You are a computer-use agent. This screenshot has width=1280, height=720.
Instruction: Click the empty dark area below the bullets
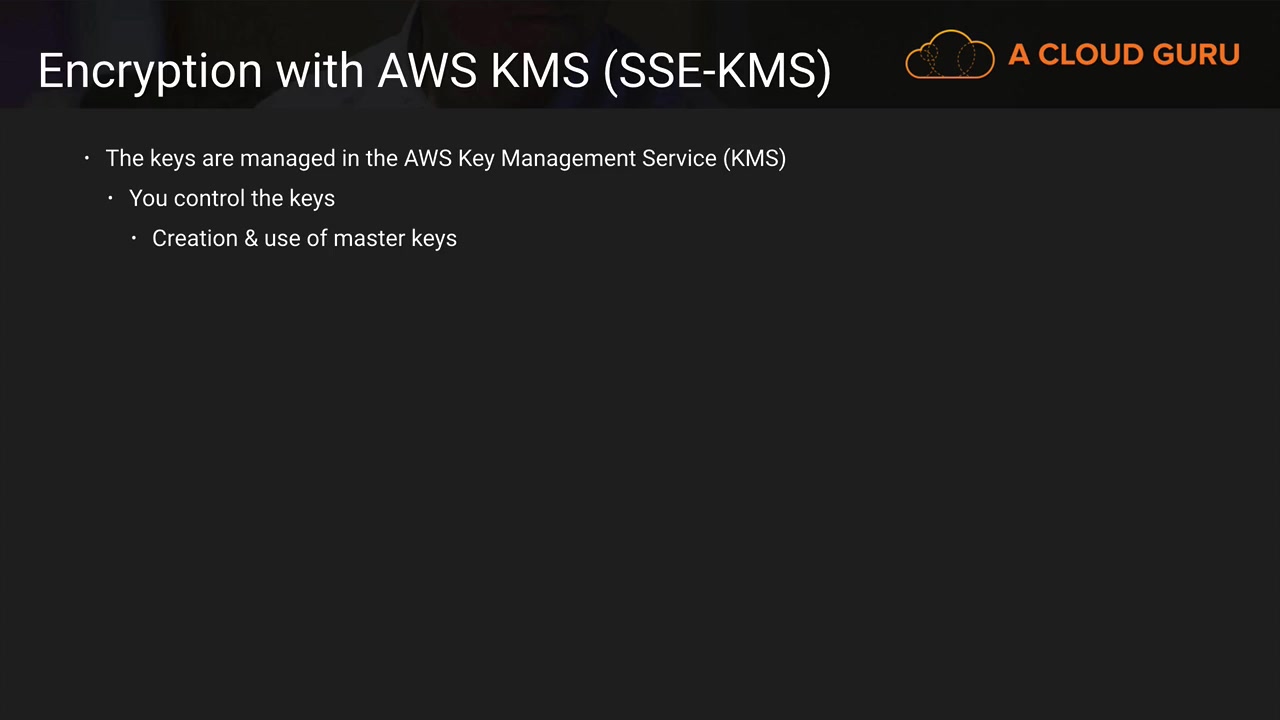(640, 480)
